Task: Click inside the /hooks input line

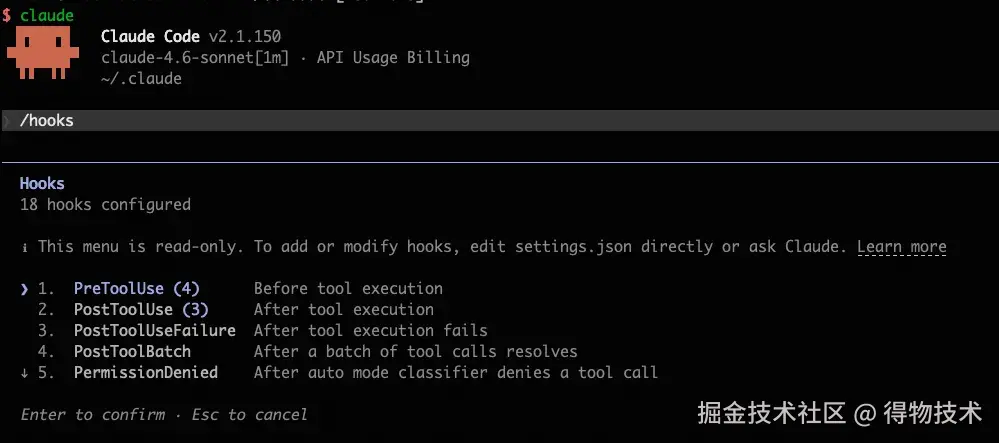Action: (500, 120)
